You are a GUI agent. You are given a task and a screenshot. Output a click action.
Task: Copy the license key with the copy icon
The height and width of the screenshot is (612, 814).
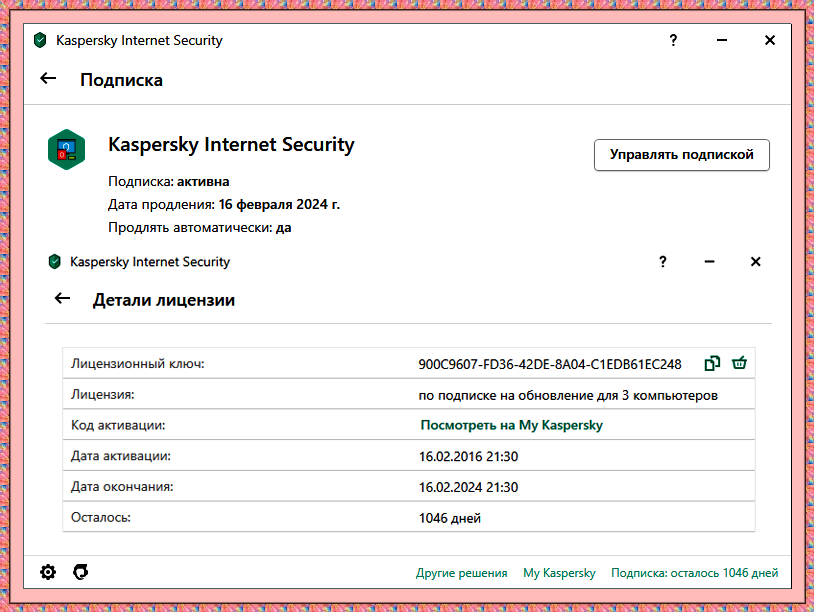coord(712,363)
